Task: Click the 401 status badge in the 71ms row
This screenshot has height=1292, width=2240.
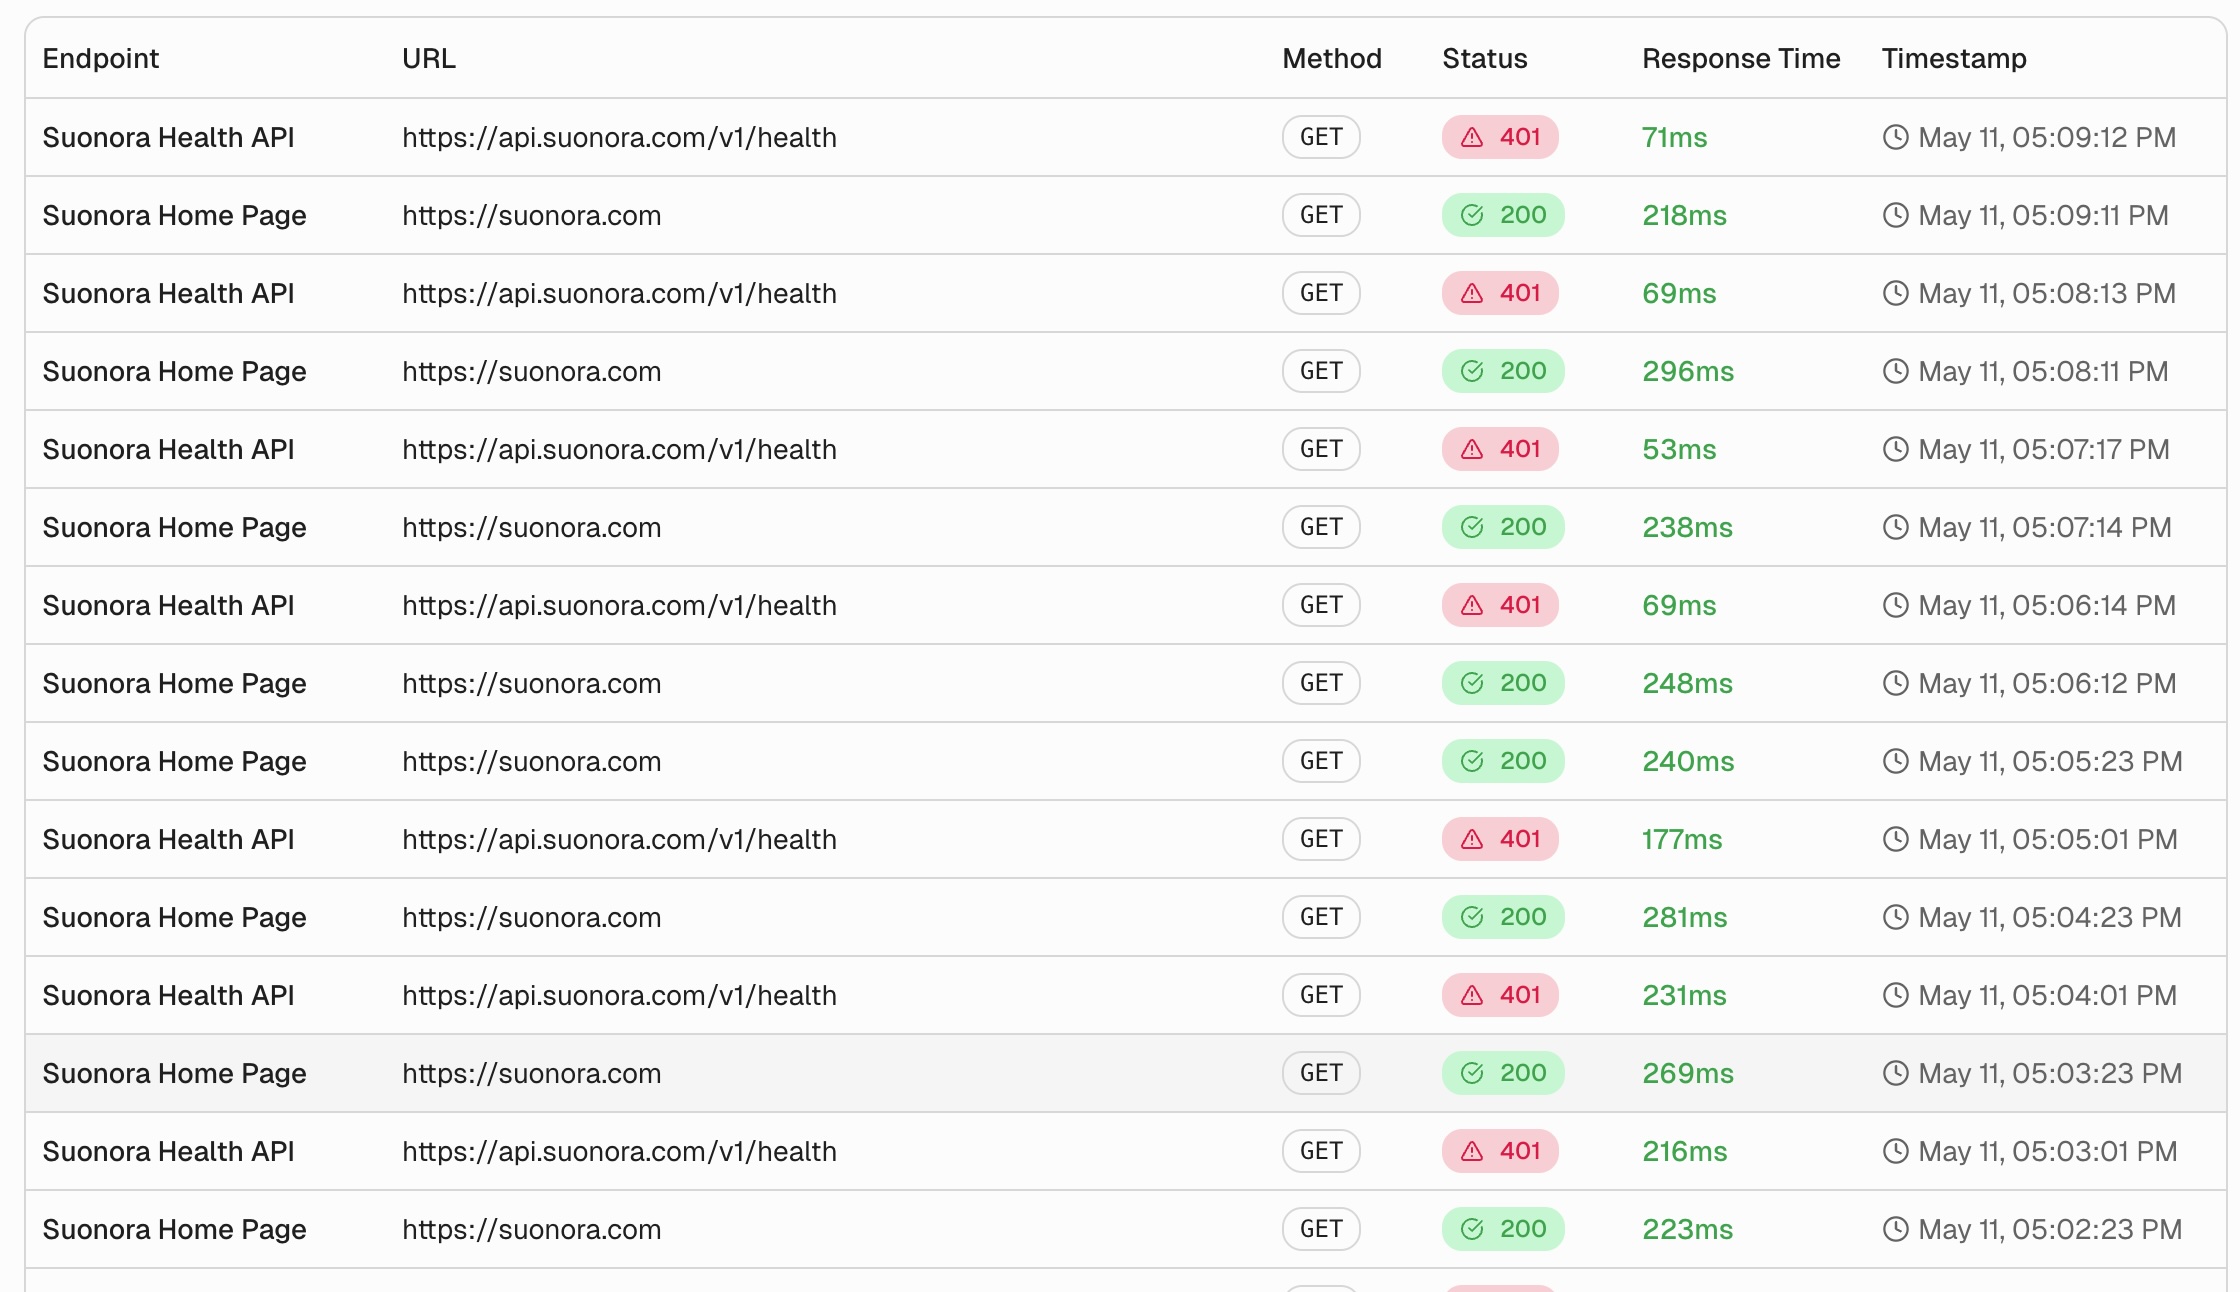Action: tap(1500, 137)
